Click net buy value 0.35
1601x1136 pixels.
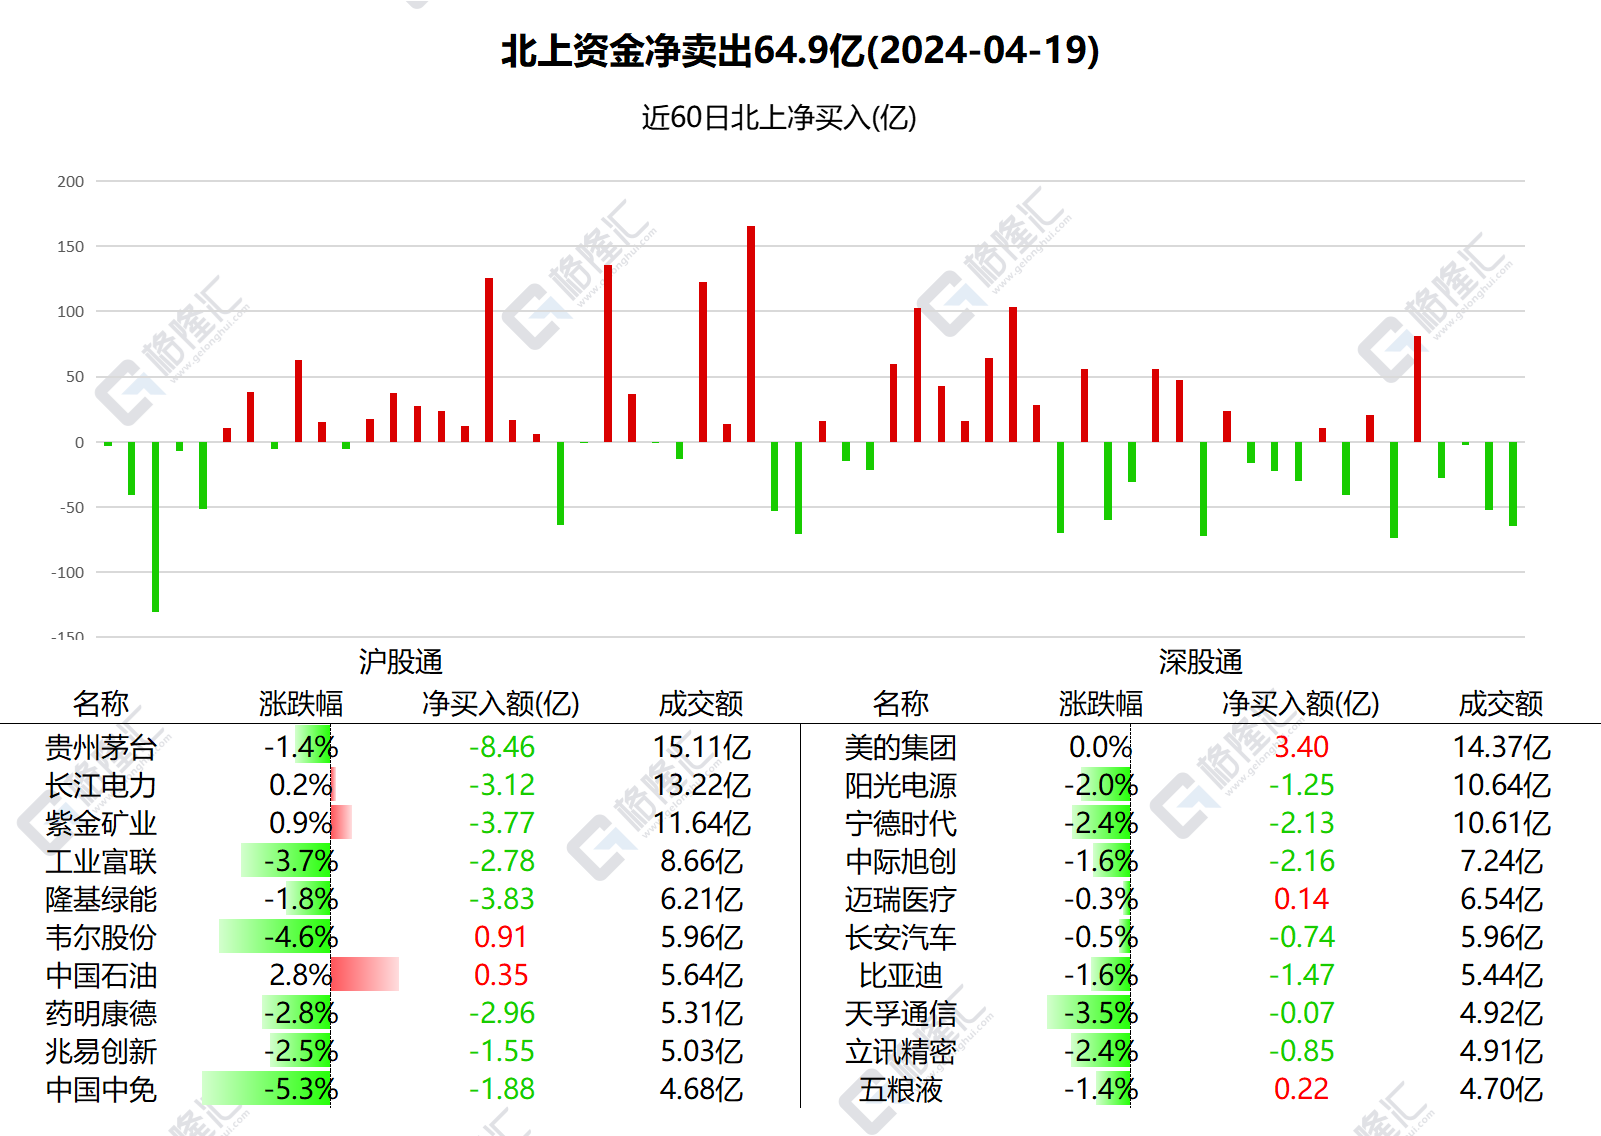pos(501,975)
